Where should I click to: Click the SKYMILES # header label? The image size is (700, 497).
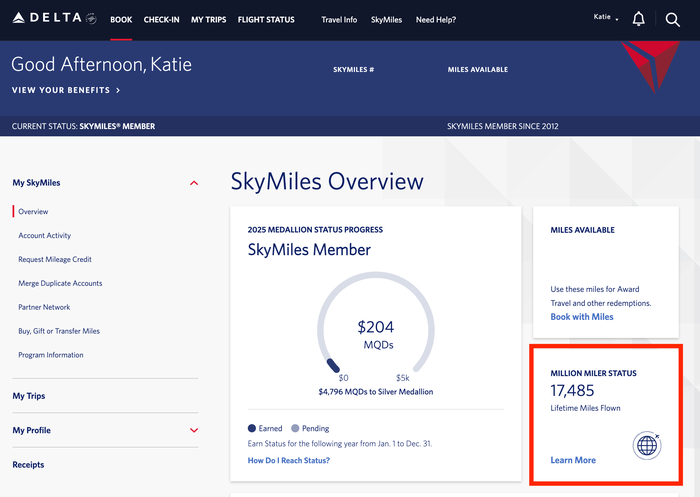coord(354,70)
